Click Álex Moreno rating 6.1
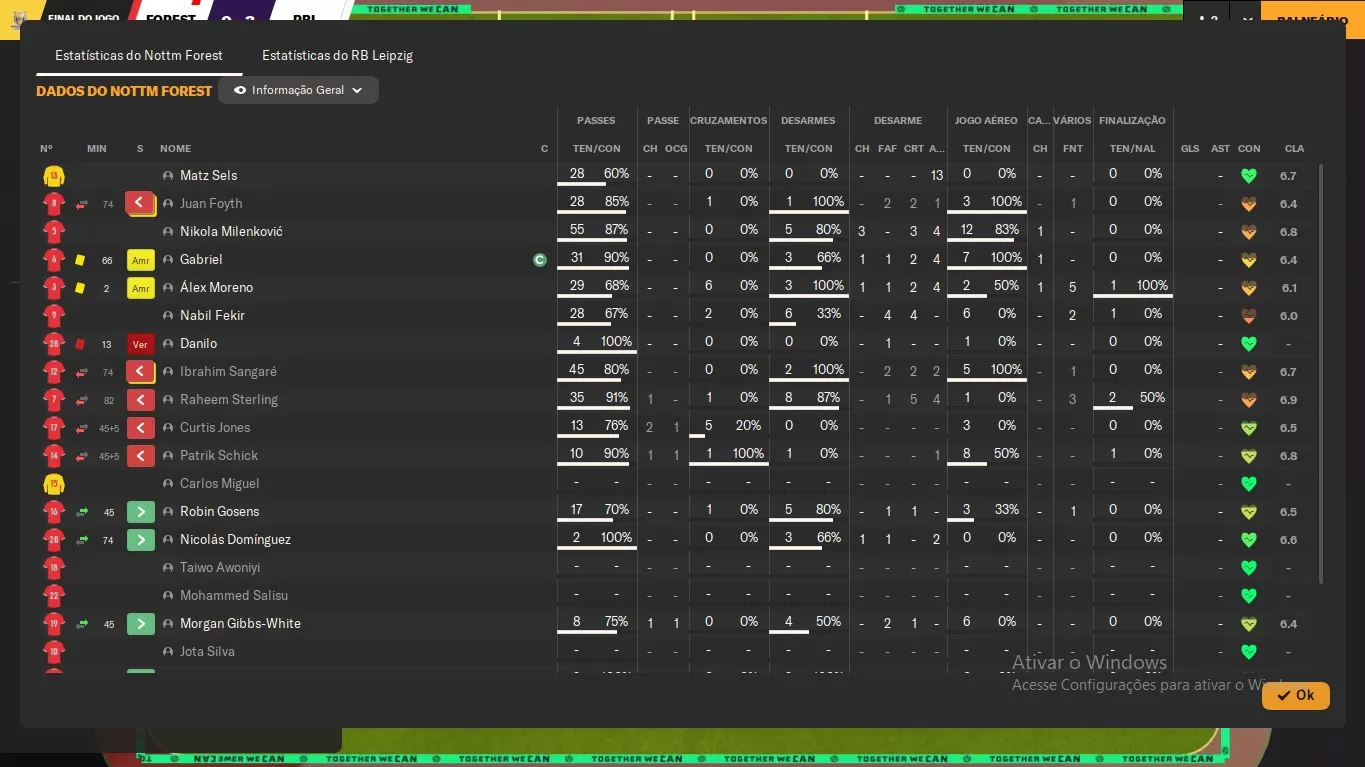The image size is (1365, 767). (x=1288, y=288)
